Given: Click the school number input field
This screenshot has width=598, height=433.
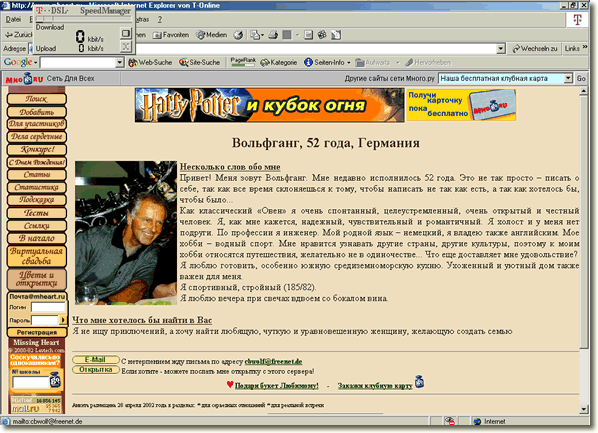Looking at the screenshot, I should click(31, 382).
